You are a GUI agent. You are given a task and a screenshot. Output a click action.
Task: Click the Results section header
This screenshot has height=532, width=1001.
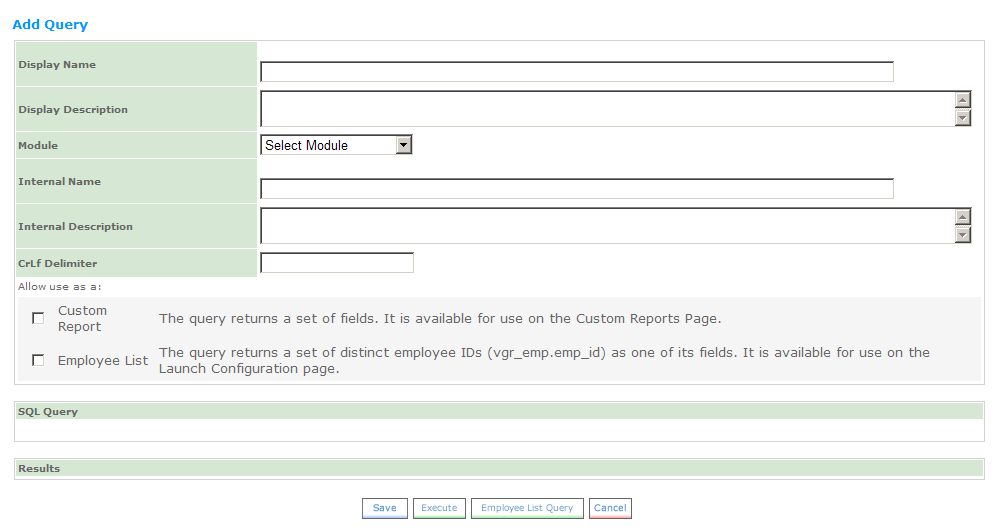(x=499, y=468)
